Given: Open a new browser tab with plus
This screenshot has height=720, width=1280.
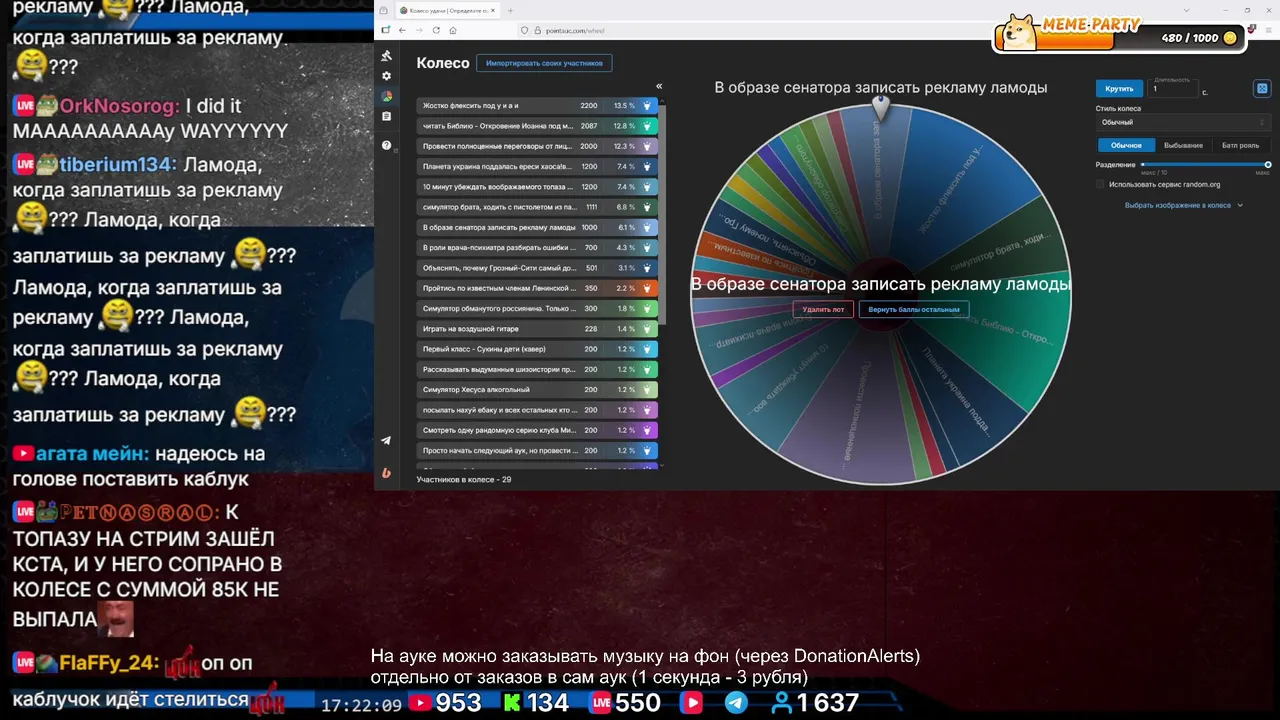Looking at the screenshot, I should (510, 10).
